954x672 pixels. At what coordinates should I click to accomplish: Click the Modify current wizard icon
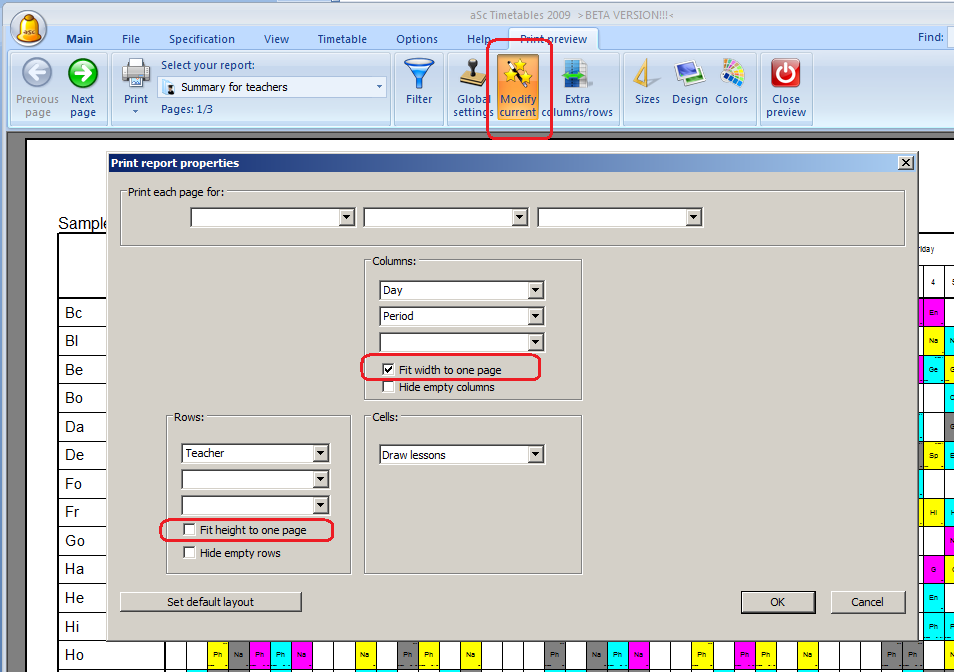pos(518,74)
